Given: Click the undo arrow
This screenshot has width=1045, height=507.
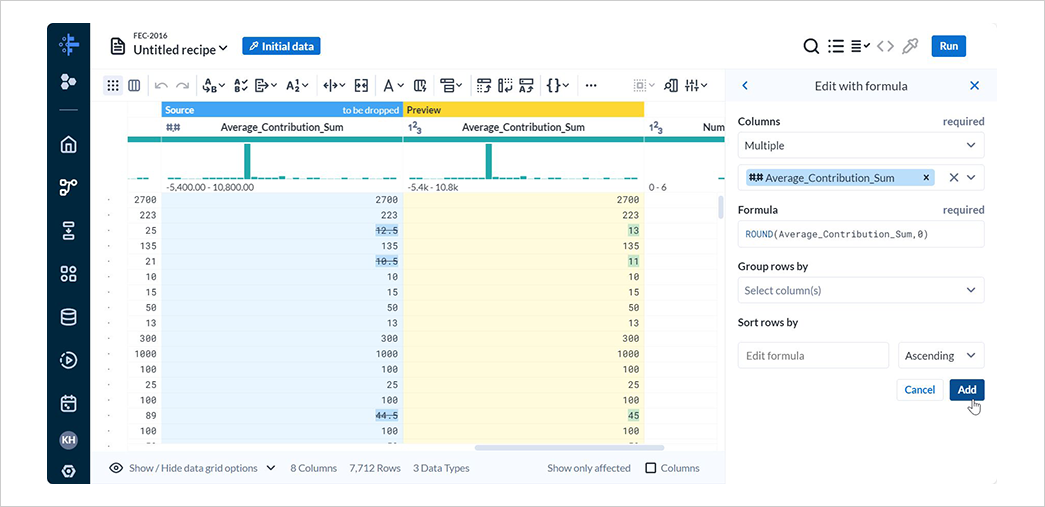Looking at the screenshot, I should click(x=161, y=85).
